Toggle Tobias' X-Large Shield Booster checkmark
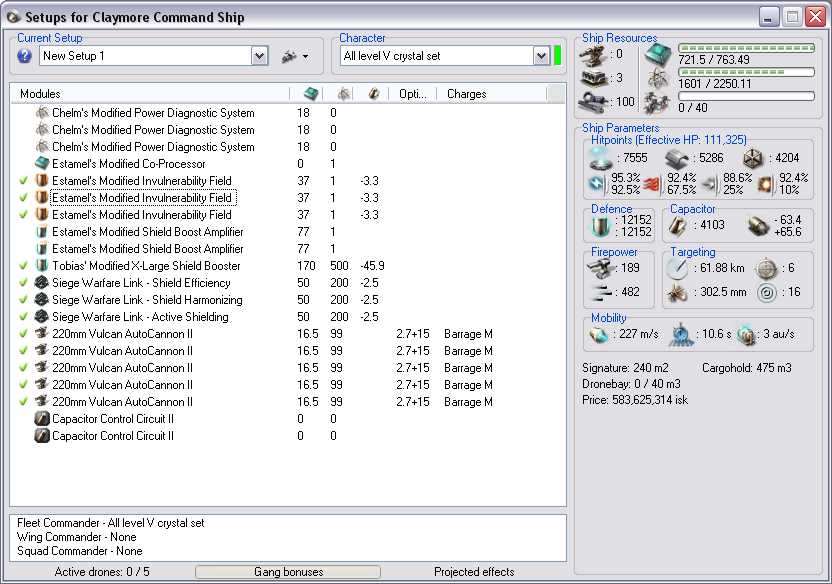This screenshot has height=584, width=832. pyautogui.click(x=23, y=266)
